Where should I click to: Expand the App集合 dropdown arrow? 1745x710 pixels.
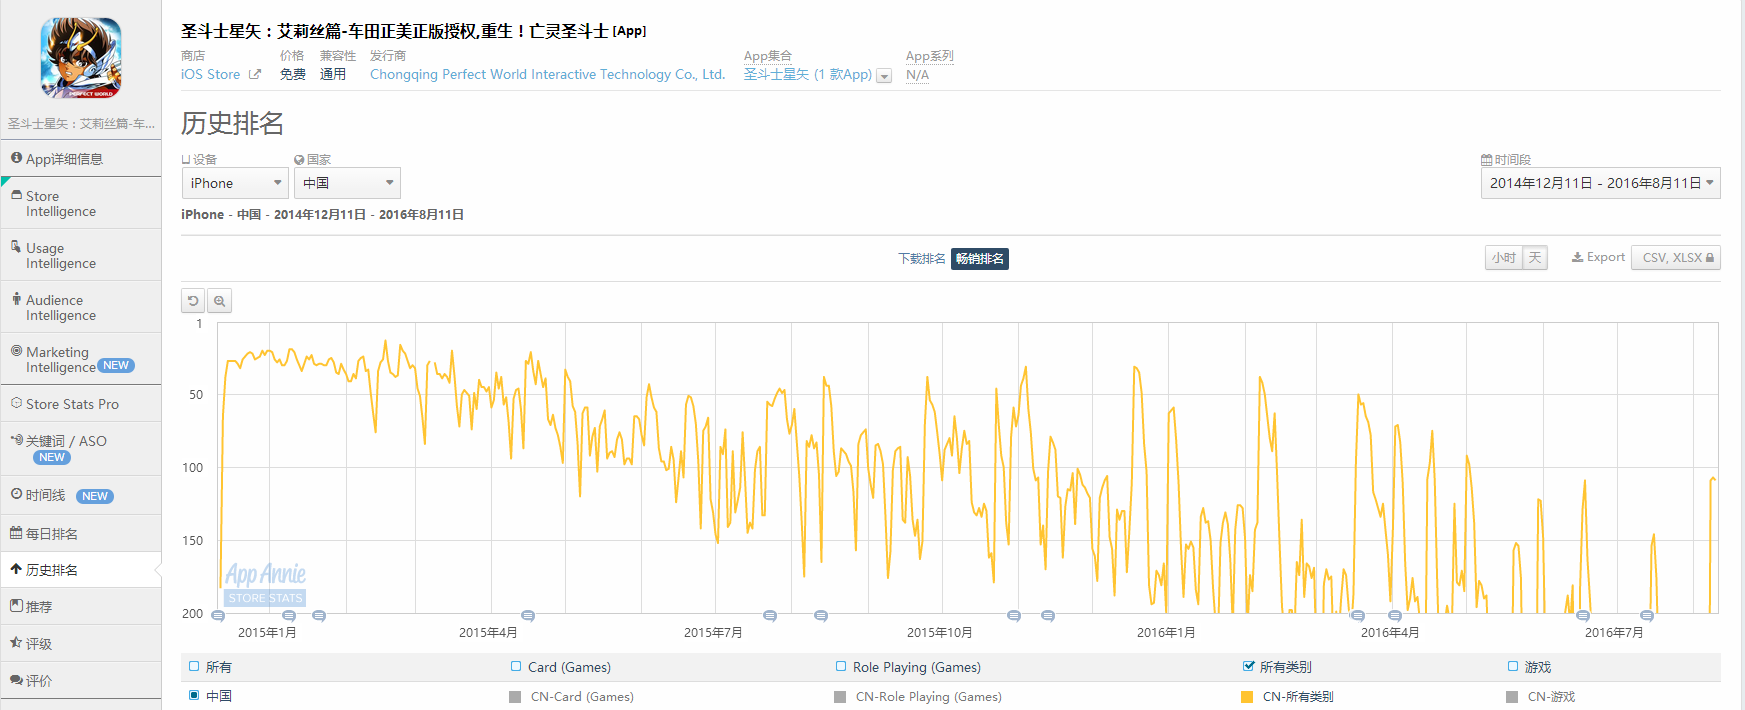coord(884,76)
